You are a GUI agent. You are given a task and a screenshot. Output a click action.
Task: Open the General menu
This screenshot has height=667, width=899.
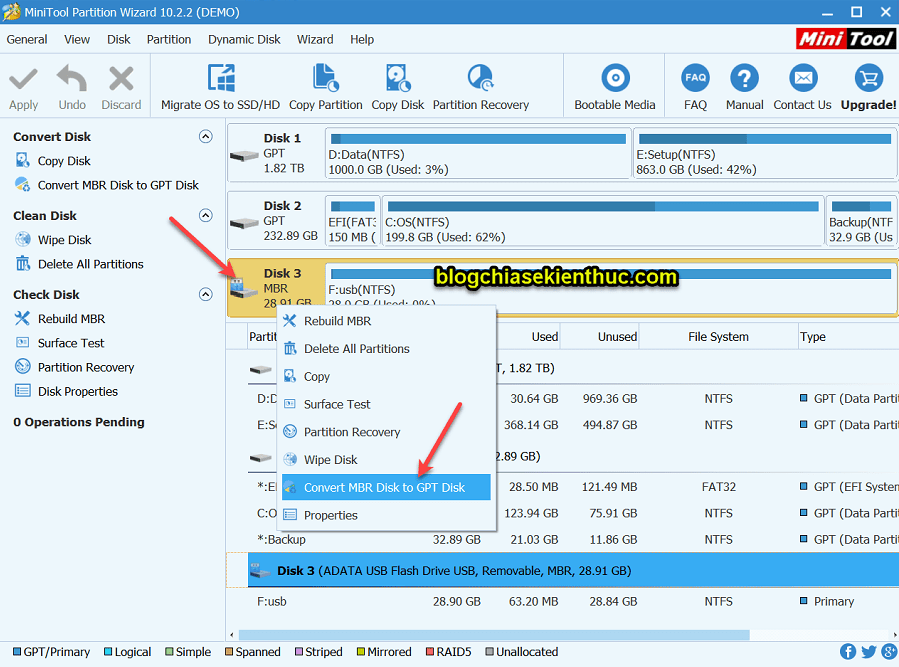tap(27, 40)
